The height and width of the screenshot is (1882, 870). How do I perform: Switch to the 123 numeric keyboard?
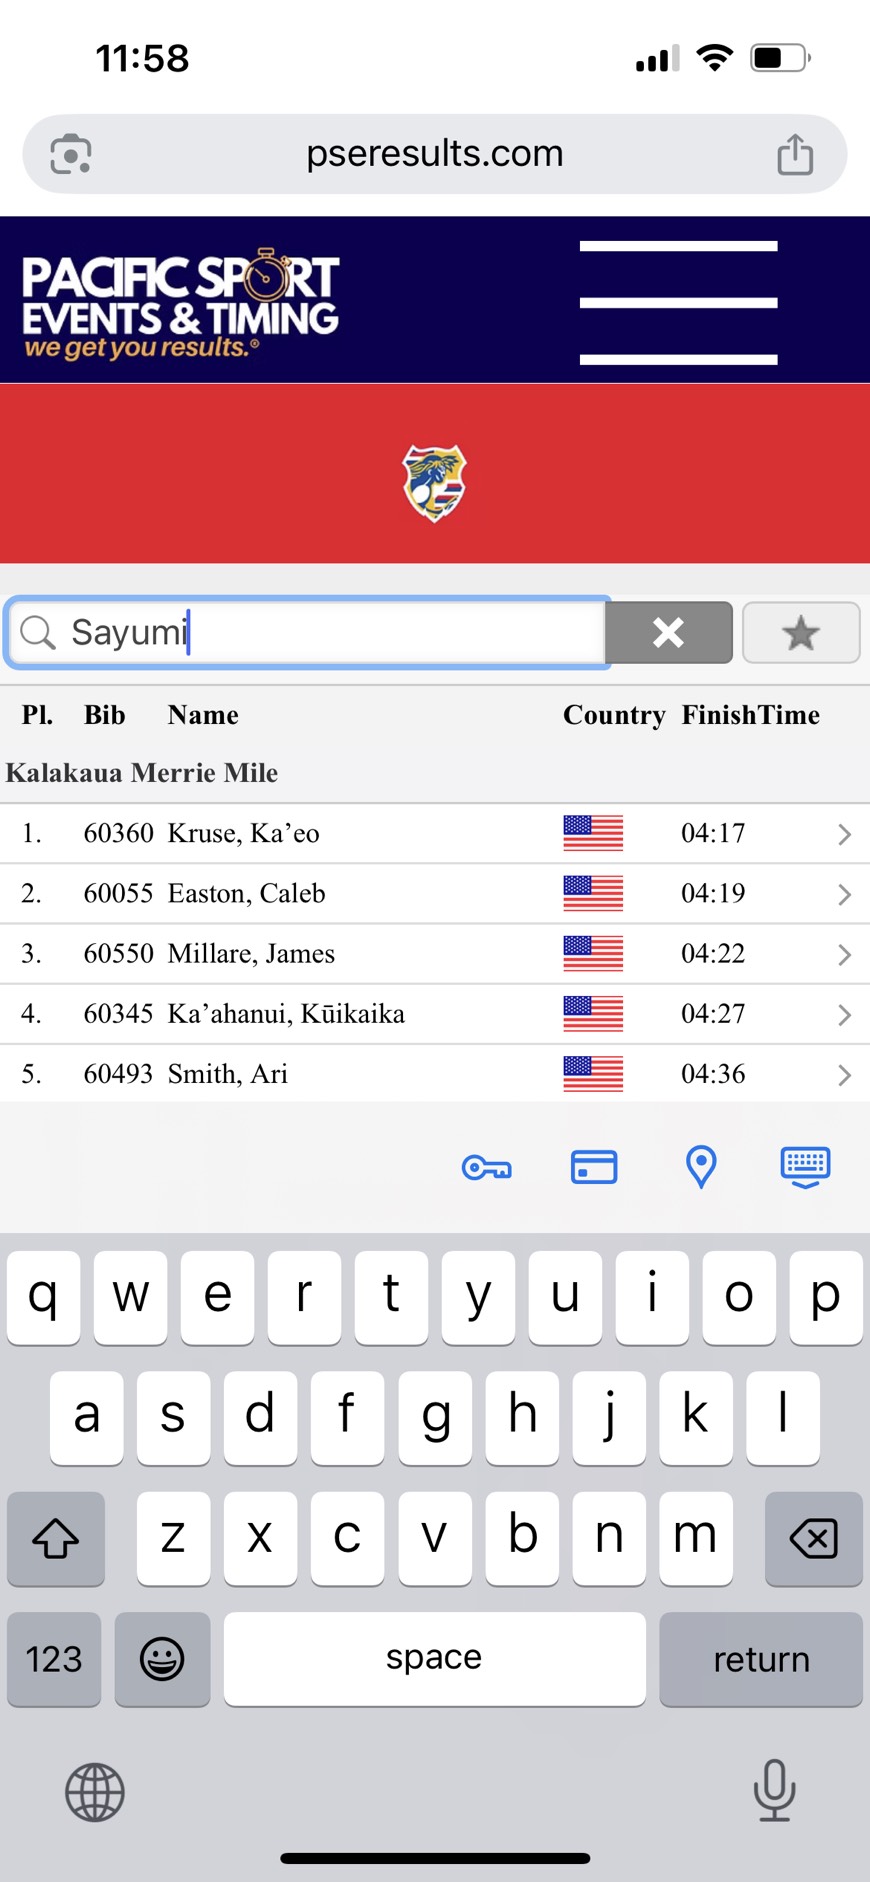pos(54,1659)
